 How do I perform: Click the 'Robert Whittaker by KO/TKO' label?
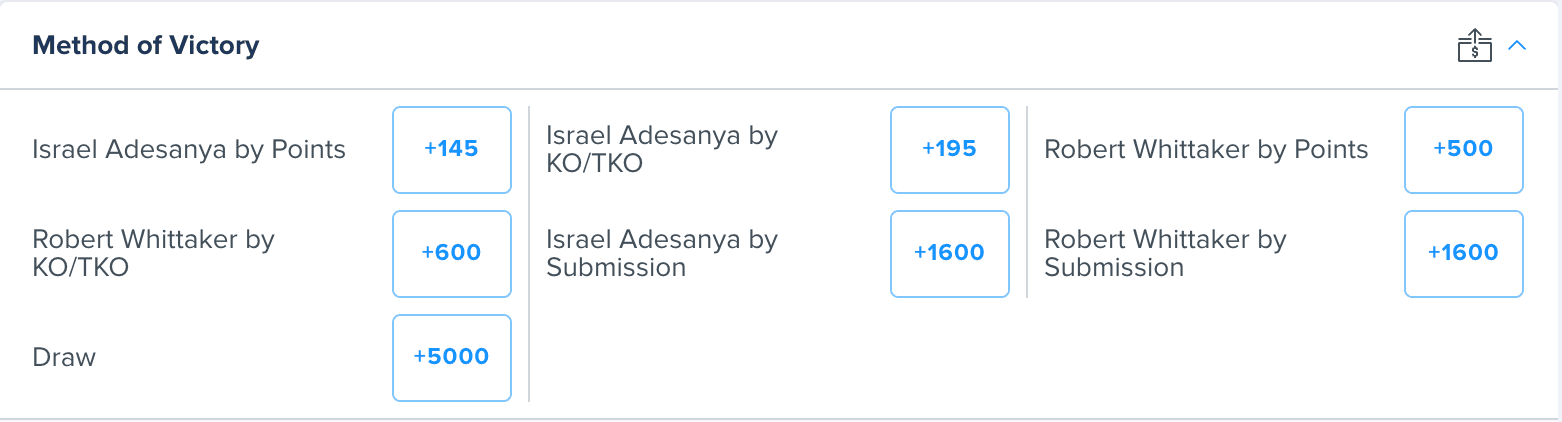click(x=154, y=254)
